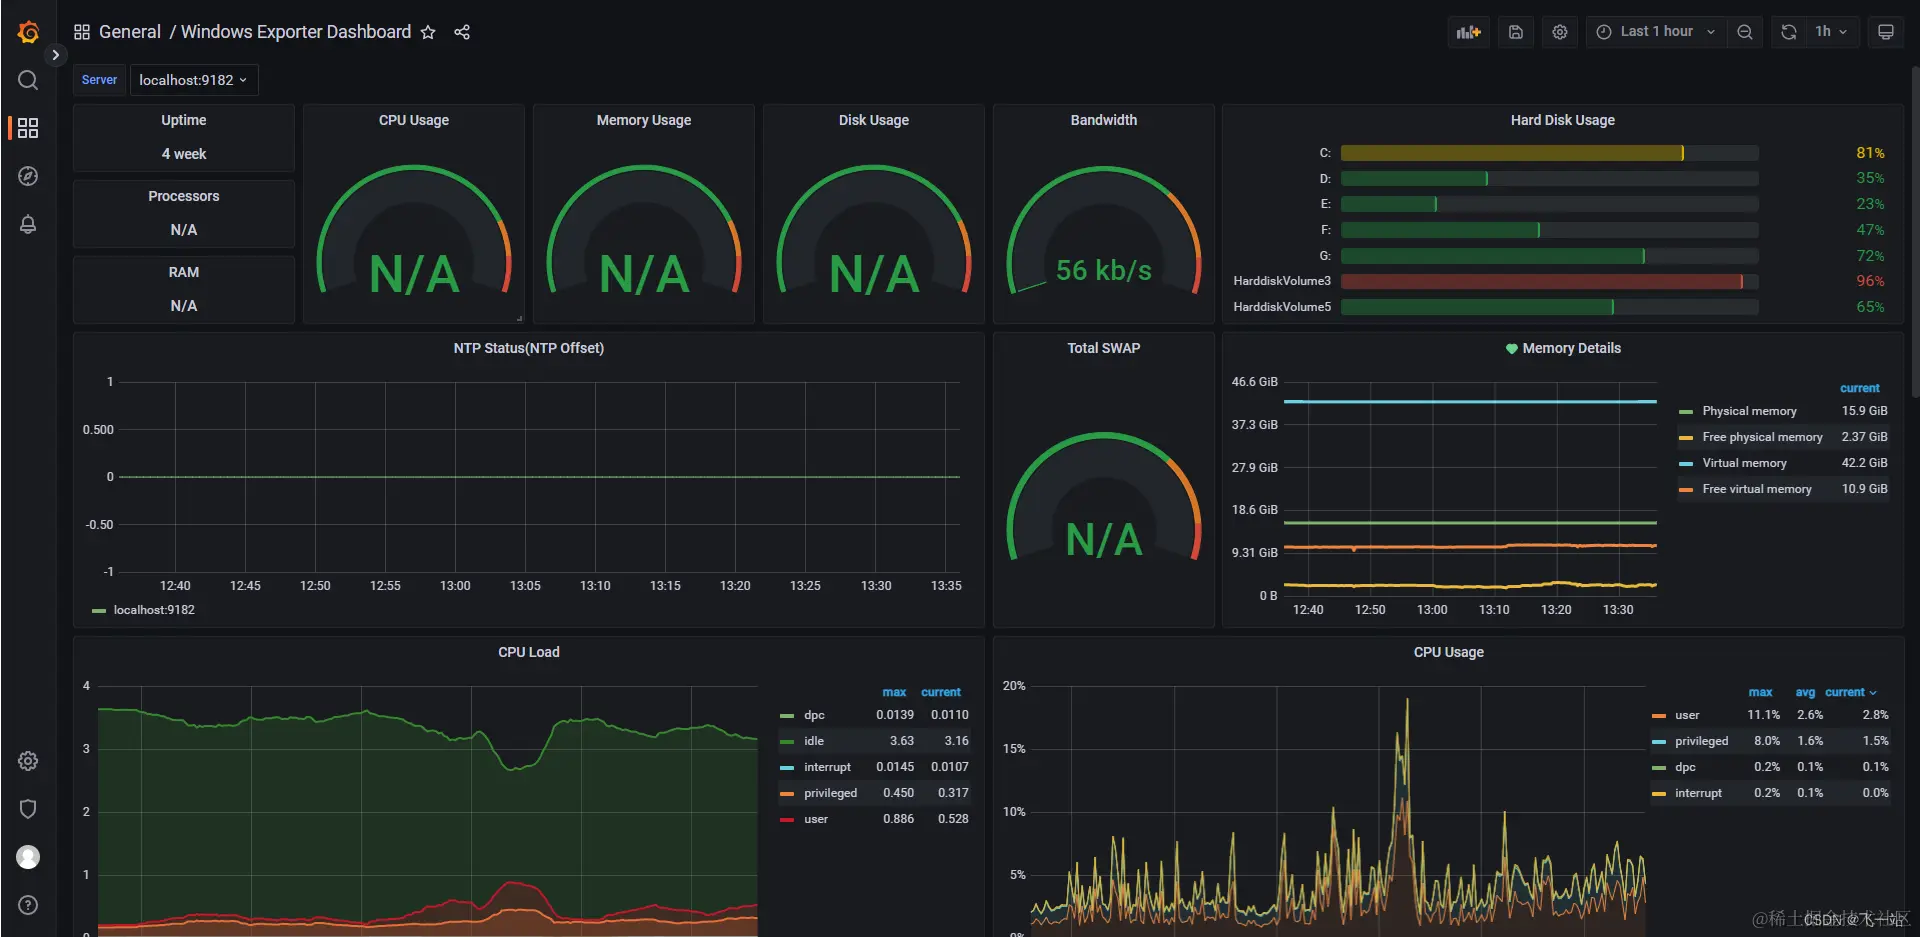
Task: Open the Uptime panel title menu
Action: click(x=184, y=120)
